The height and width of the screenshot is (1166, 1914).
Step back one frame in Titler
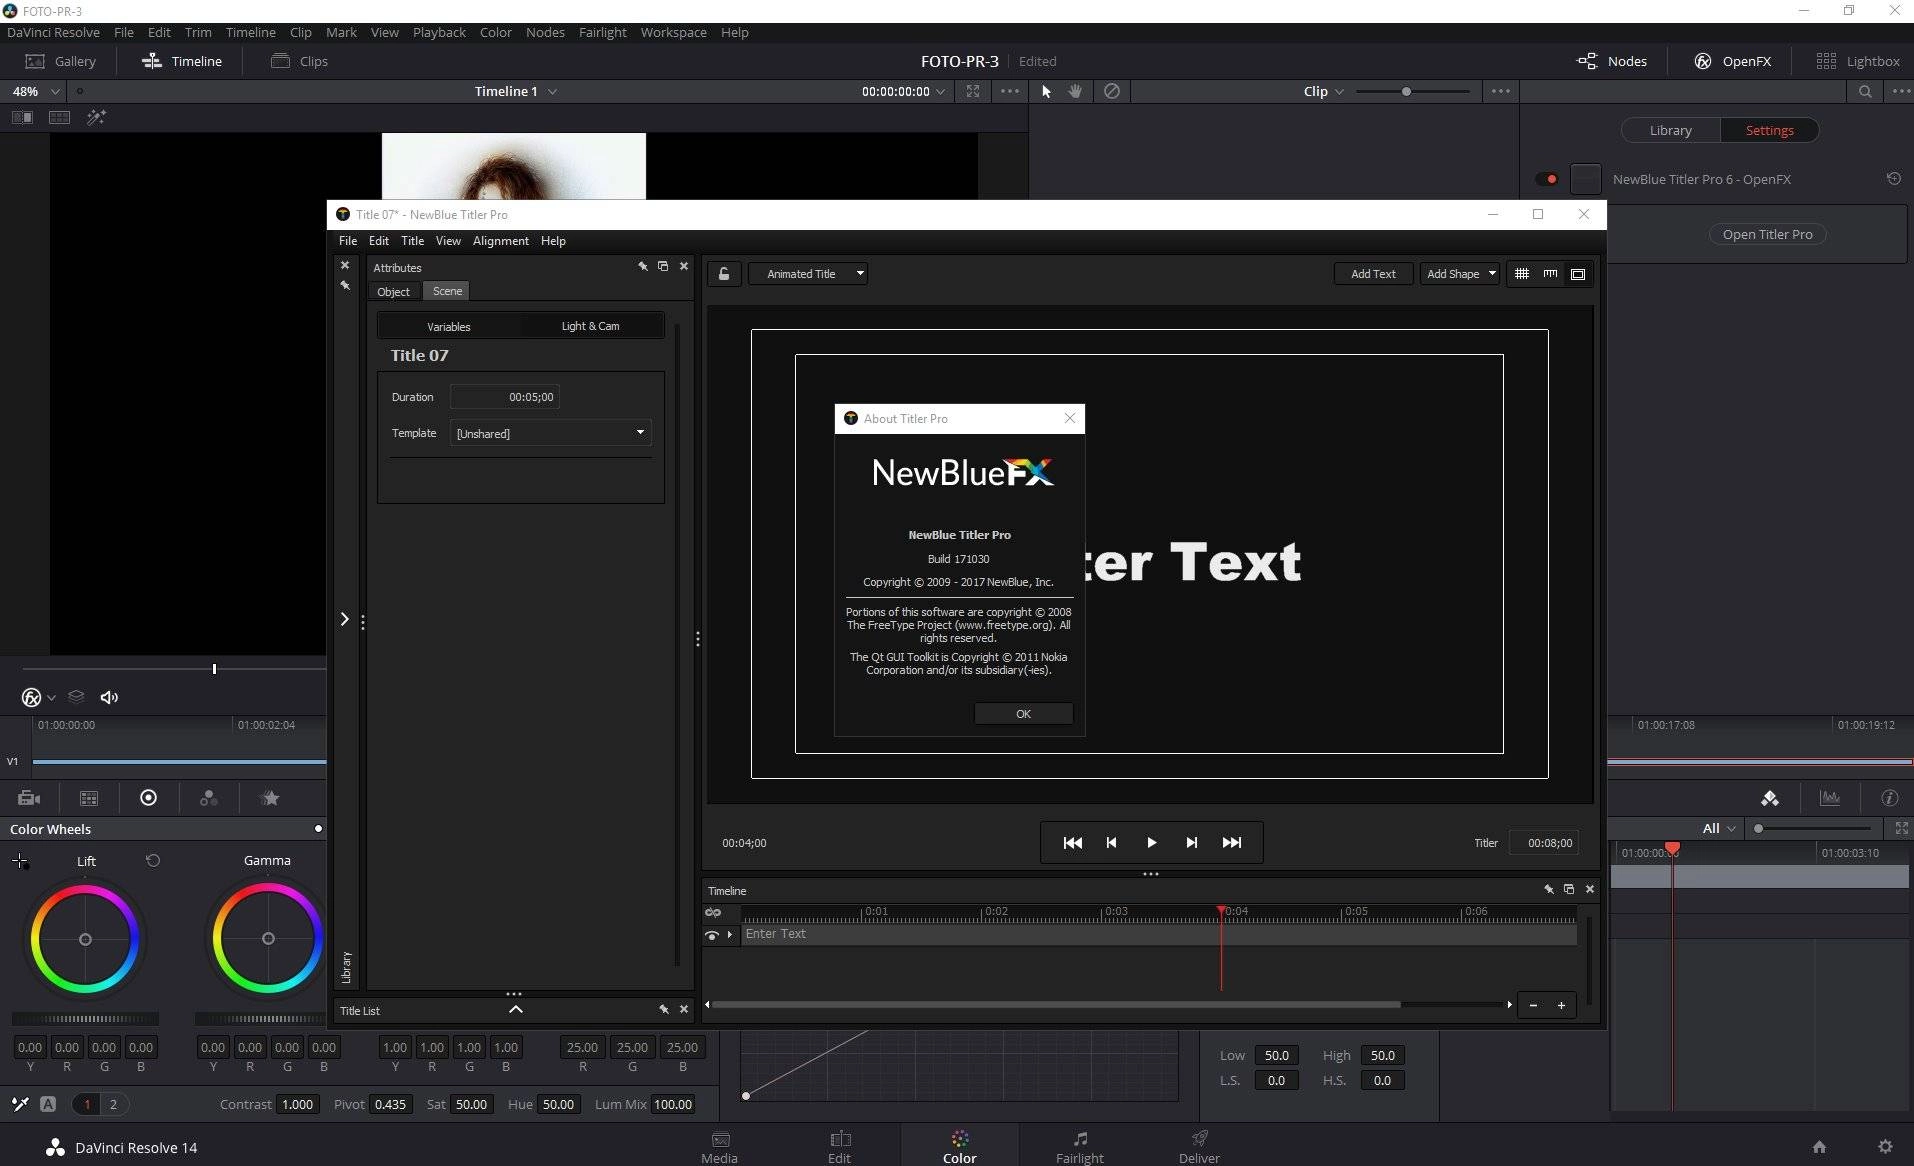(x=1111, y=843)
